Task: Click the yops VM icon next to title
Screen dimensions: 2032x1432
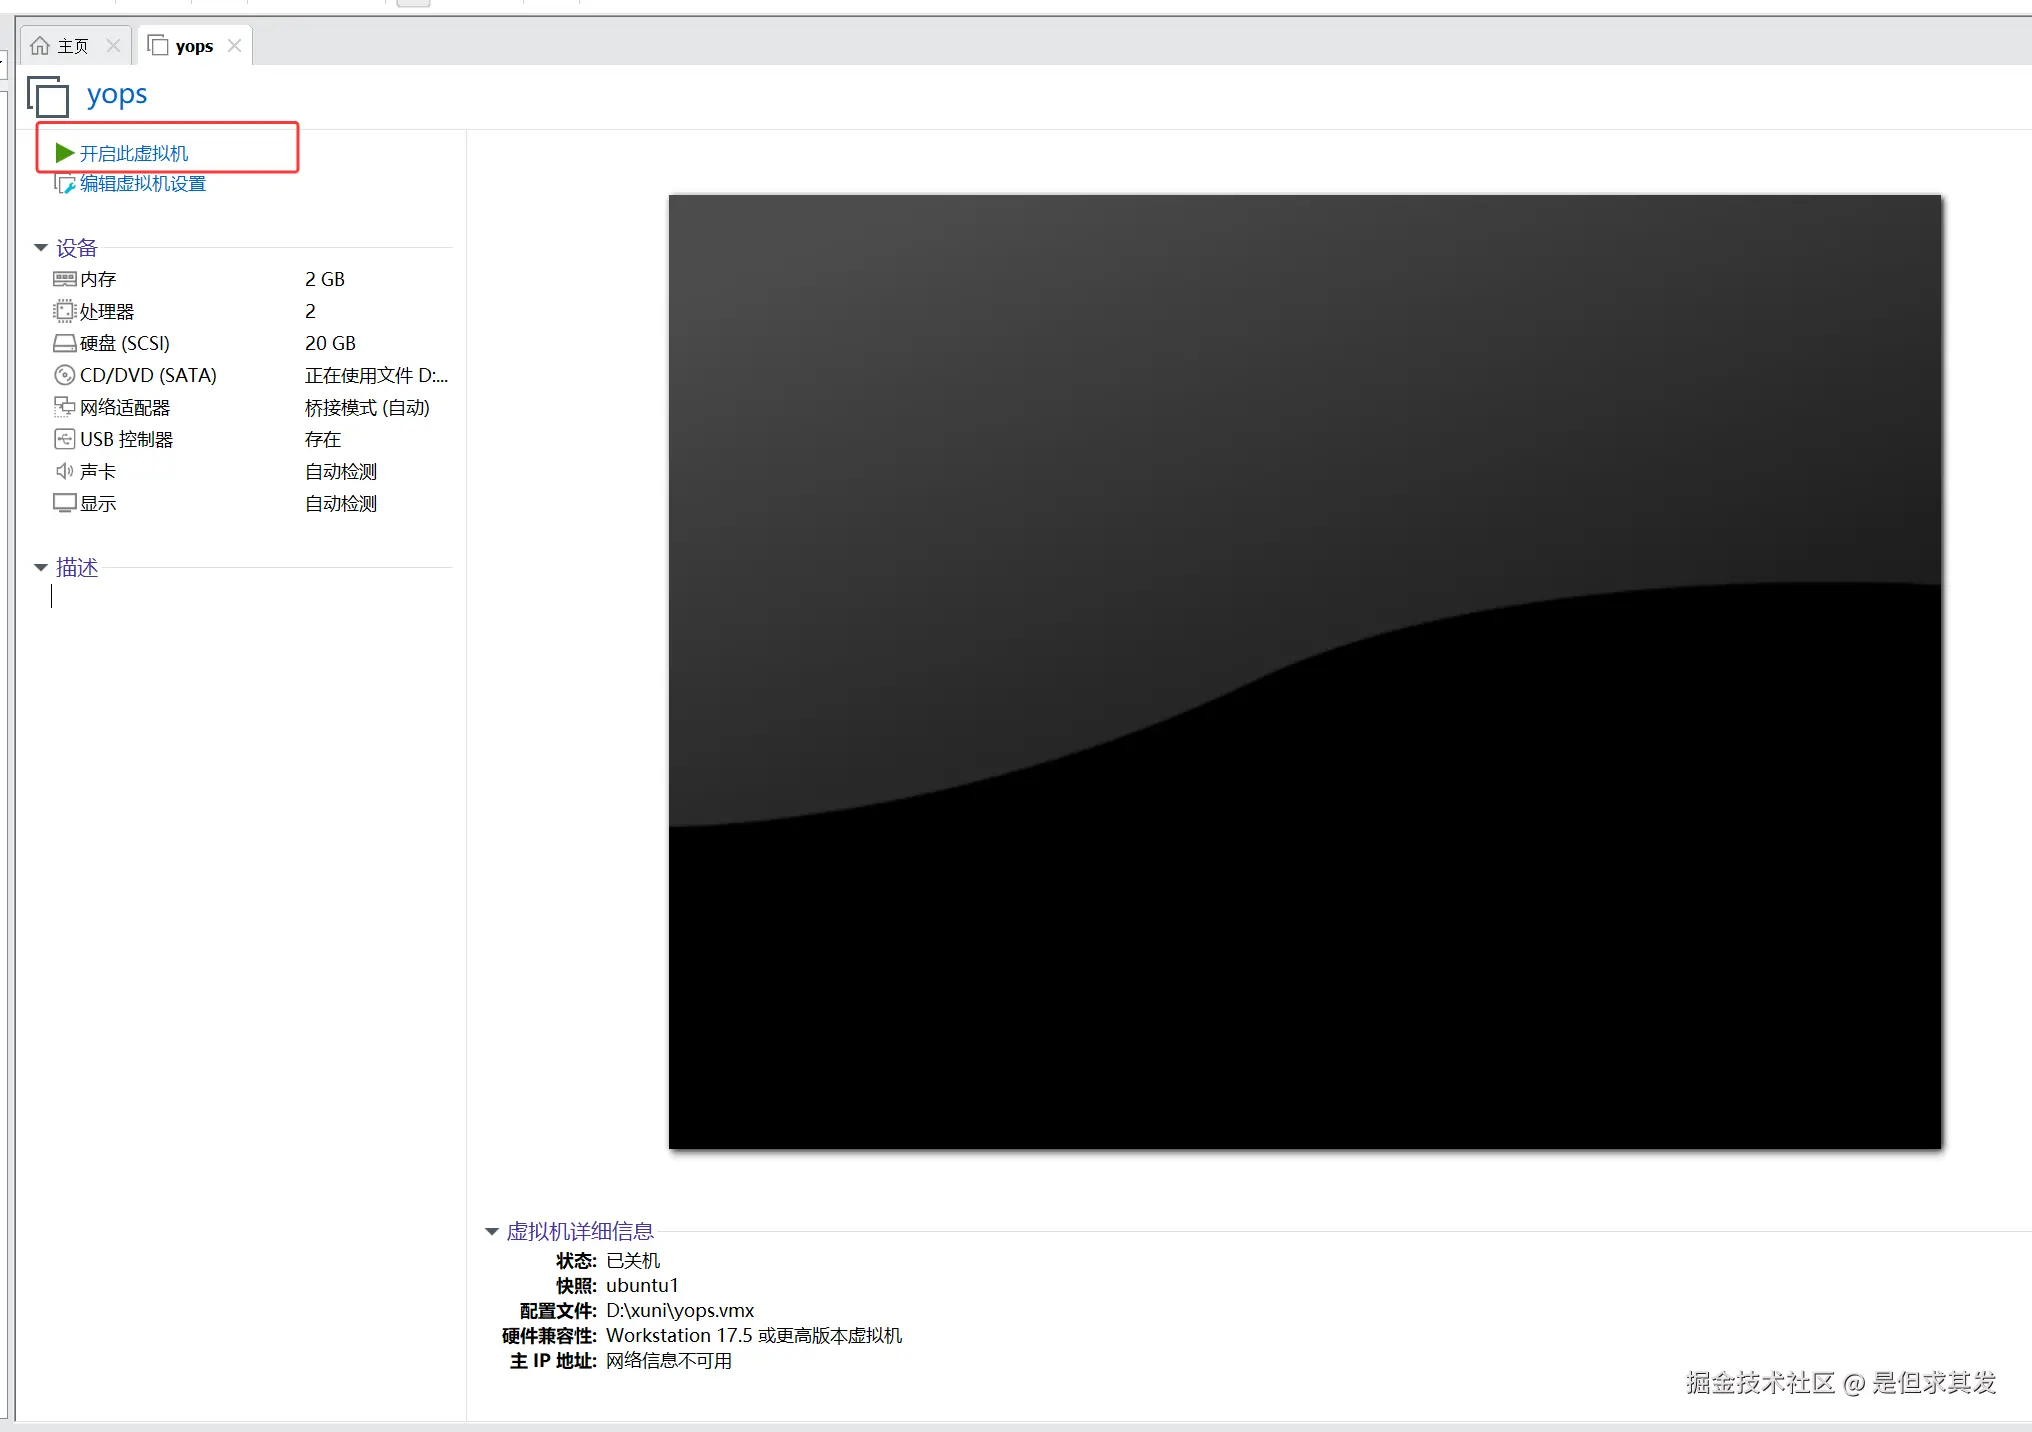Action: 47,96
